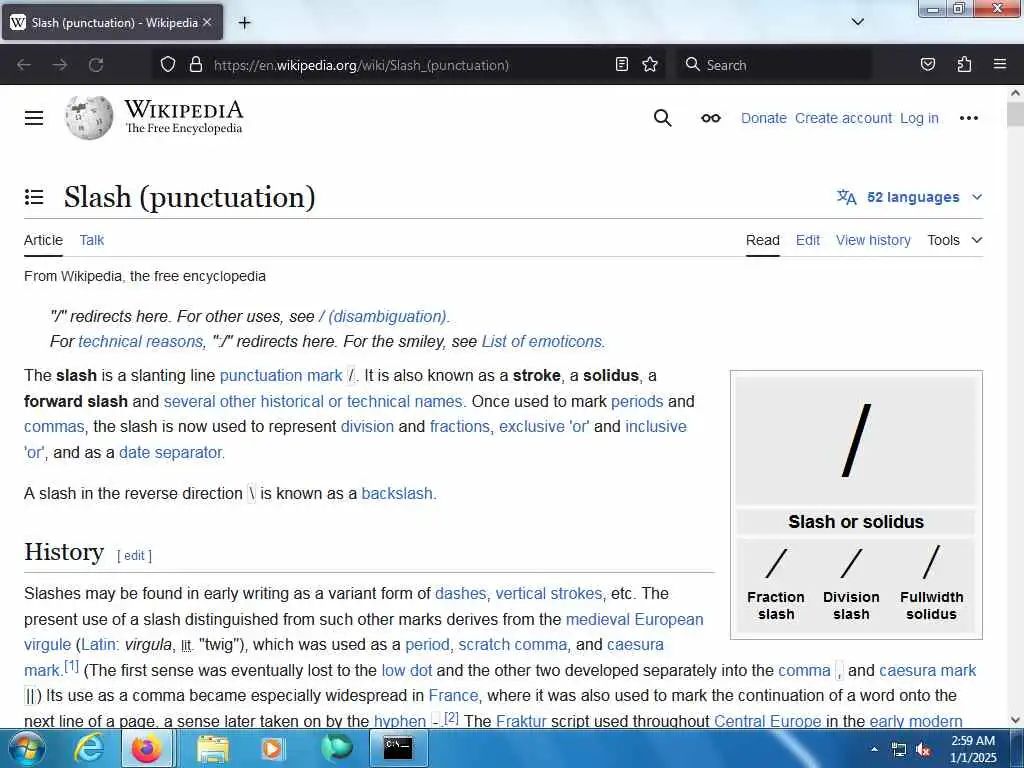This screenshot has height=768, width=1024.
Task: Switch to command prompt in taskbar
Action: [x=398, y=748]
